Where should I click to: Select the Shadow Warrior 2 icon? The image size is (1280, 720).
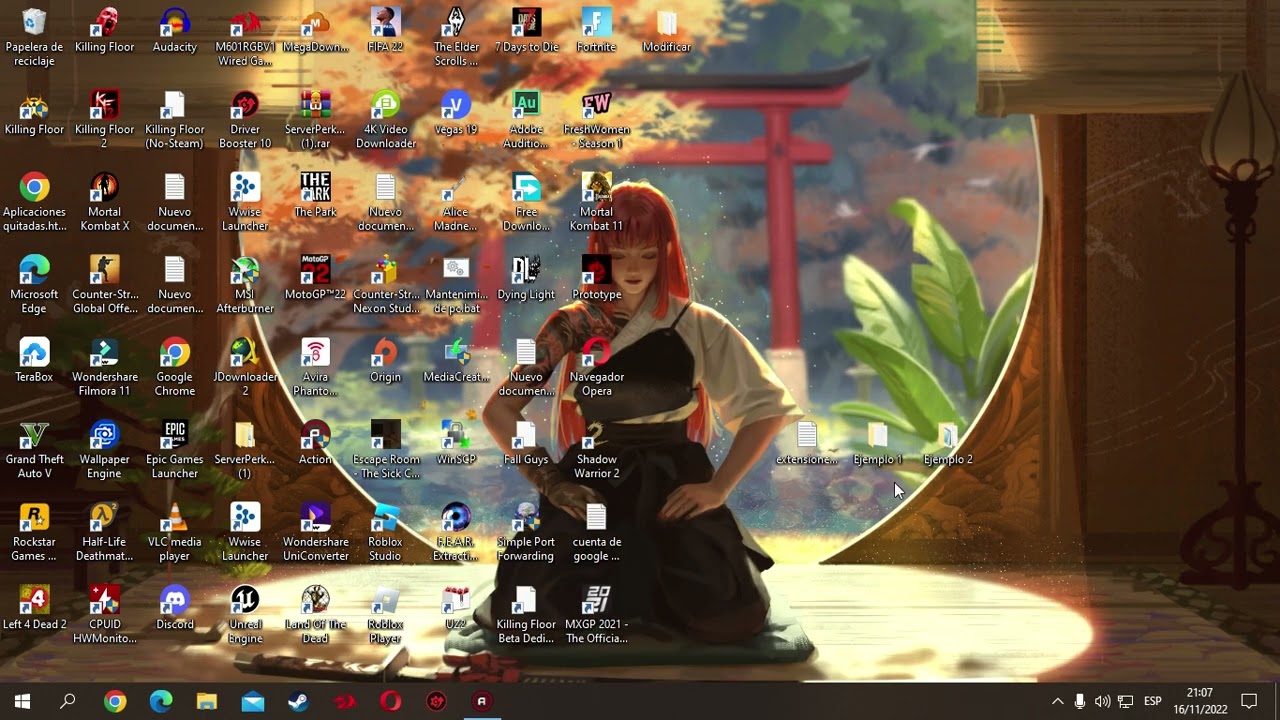click(x=596, y=450)
